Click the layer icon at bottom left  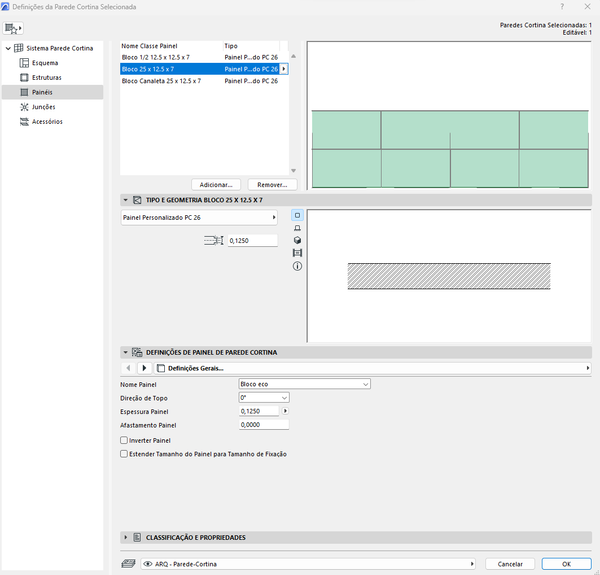click(129, 564)
